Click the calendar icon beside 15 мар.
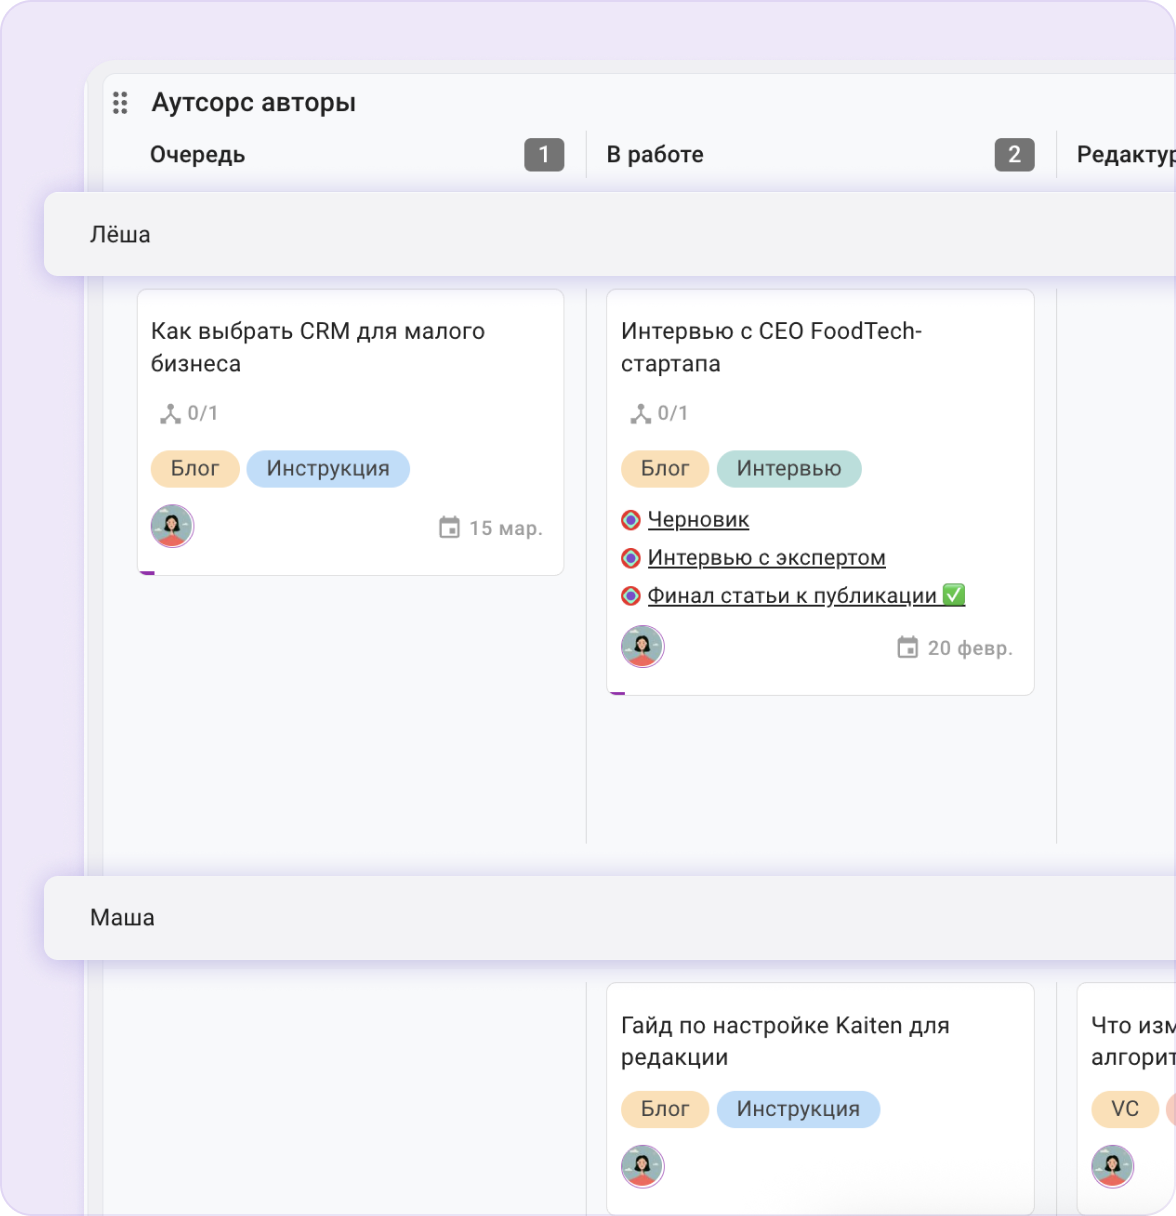The height and width of the screenshot is (1216, 1176). (450, 528)
